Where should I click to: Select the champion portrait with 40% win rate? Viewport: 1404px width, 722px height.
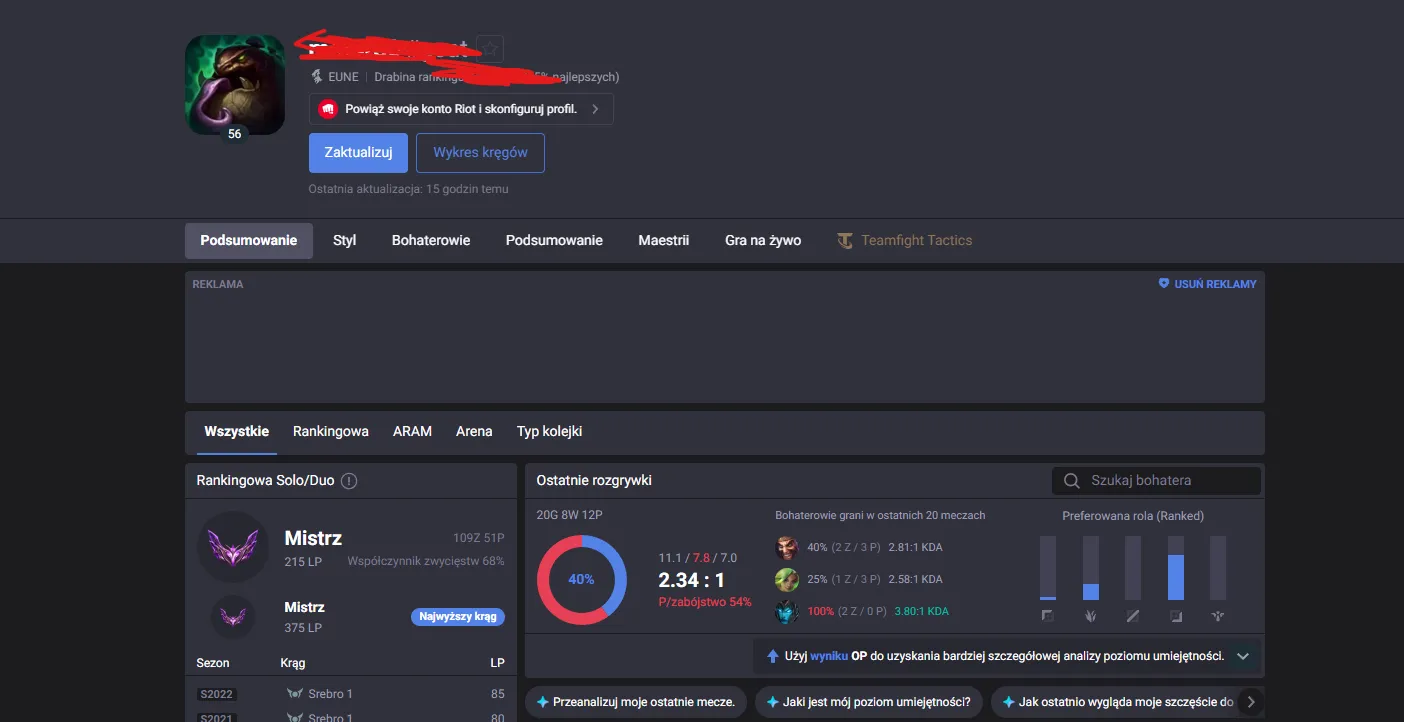pyautogui.click(x=787, y=548)
